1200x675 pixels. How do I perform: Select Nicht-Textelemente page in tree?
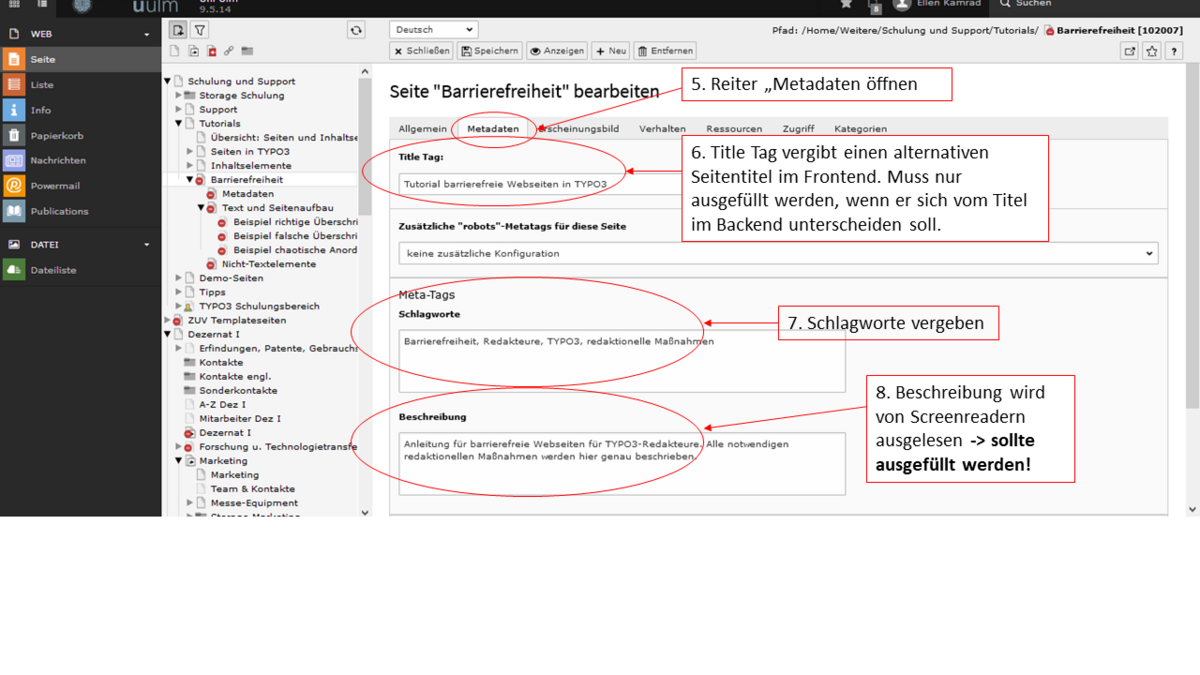[269, 264]
